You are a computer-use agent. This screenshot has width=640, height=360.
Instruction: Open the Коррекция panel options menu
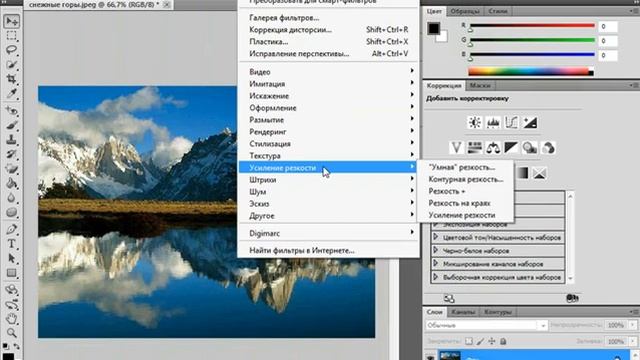(x=634, y=85)
